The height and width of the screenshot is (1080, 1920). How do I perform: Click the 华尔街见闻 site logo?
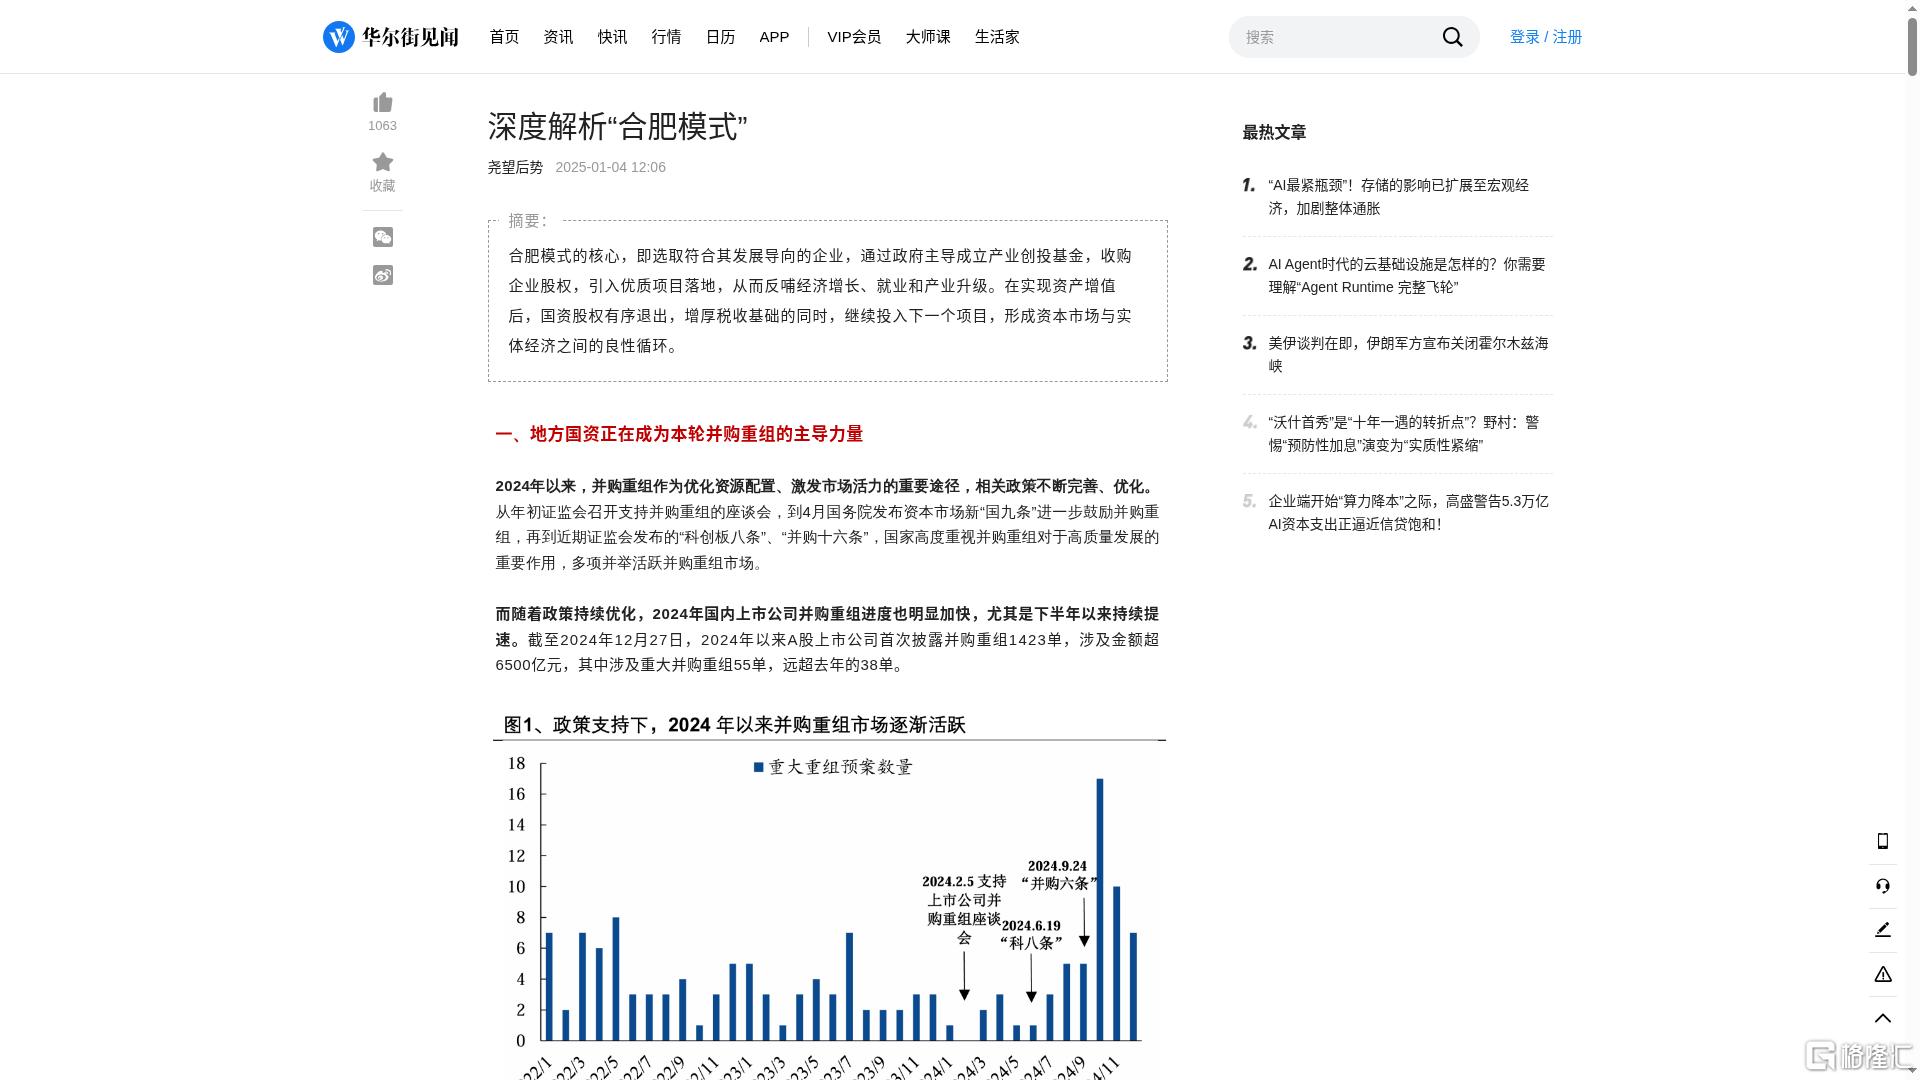pos(390,37)
